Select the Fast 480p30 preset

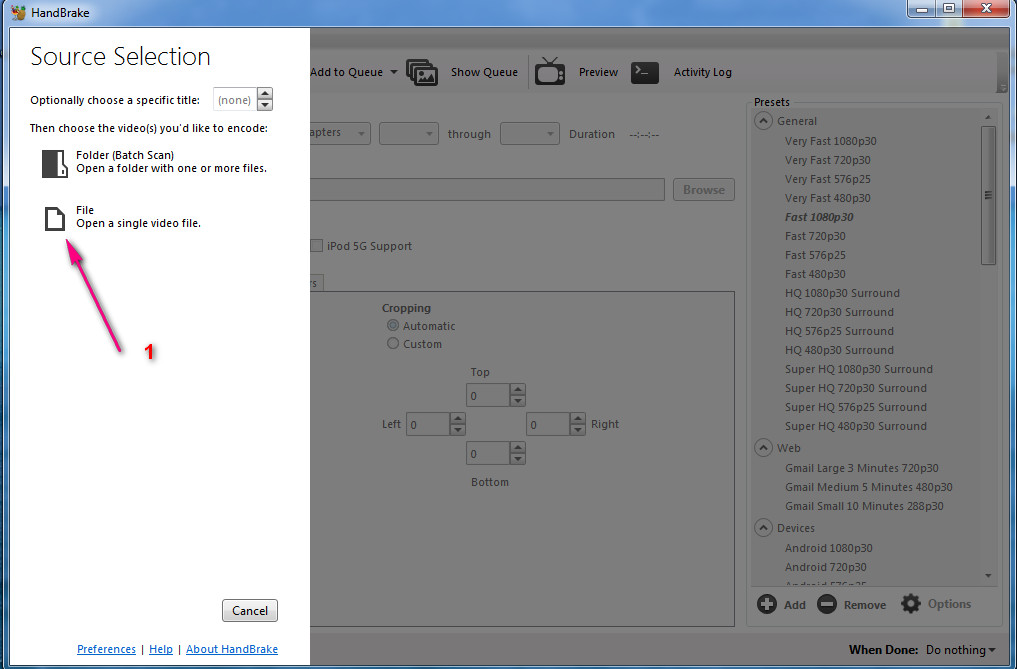pyautogui.click(x=815, y=274)
